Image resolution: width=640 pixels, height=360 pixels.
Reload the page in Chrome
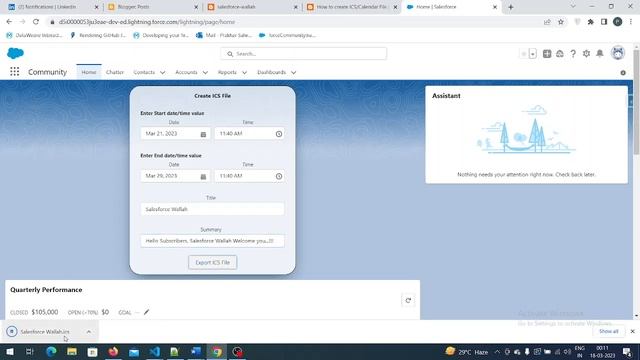(36, 22)
